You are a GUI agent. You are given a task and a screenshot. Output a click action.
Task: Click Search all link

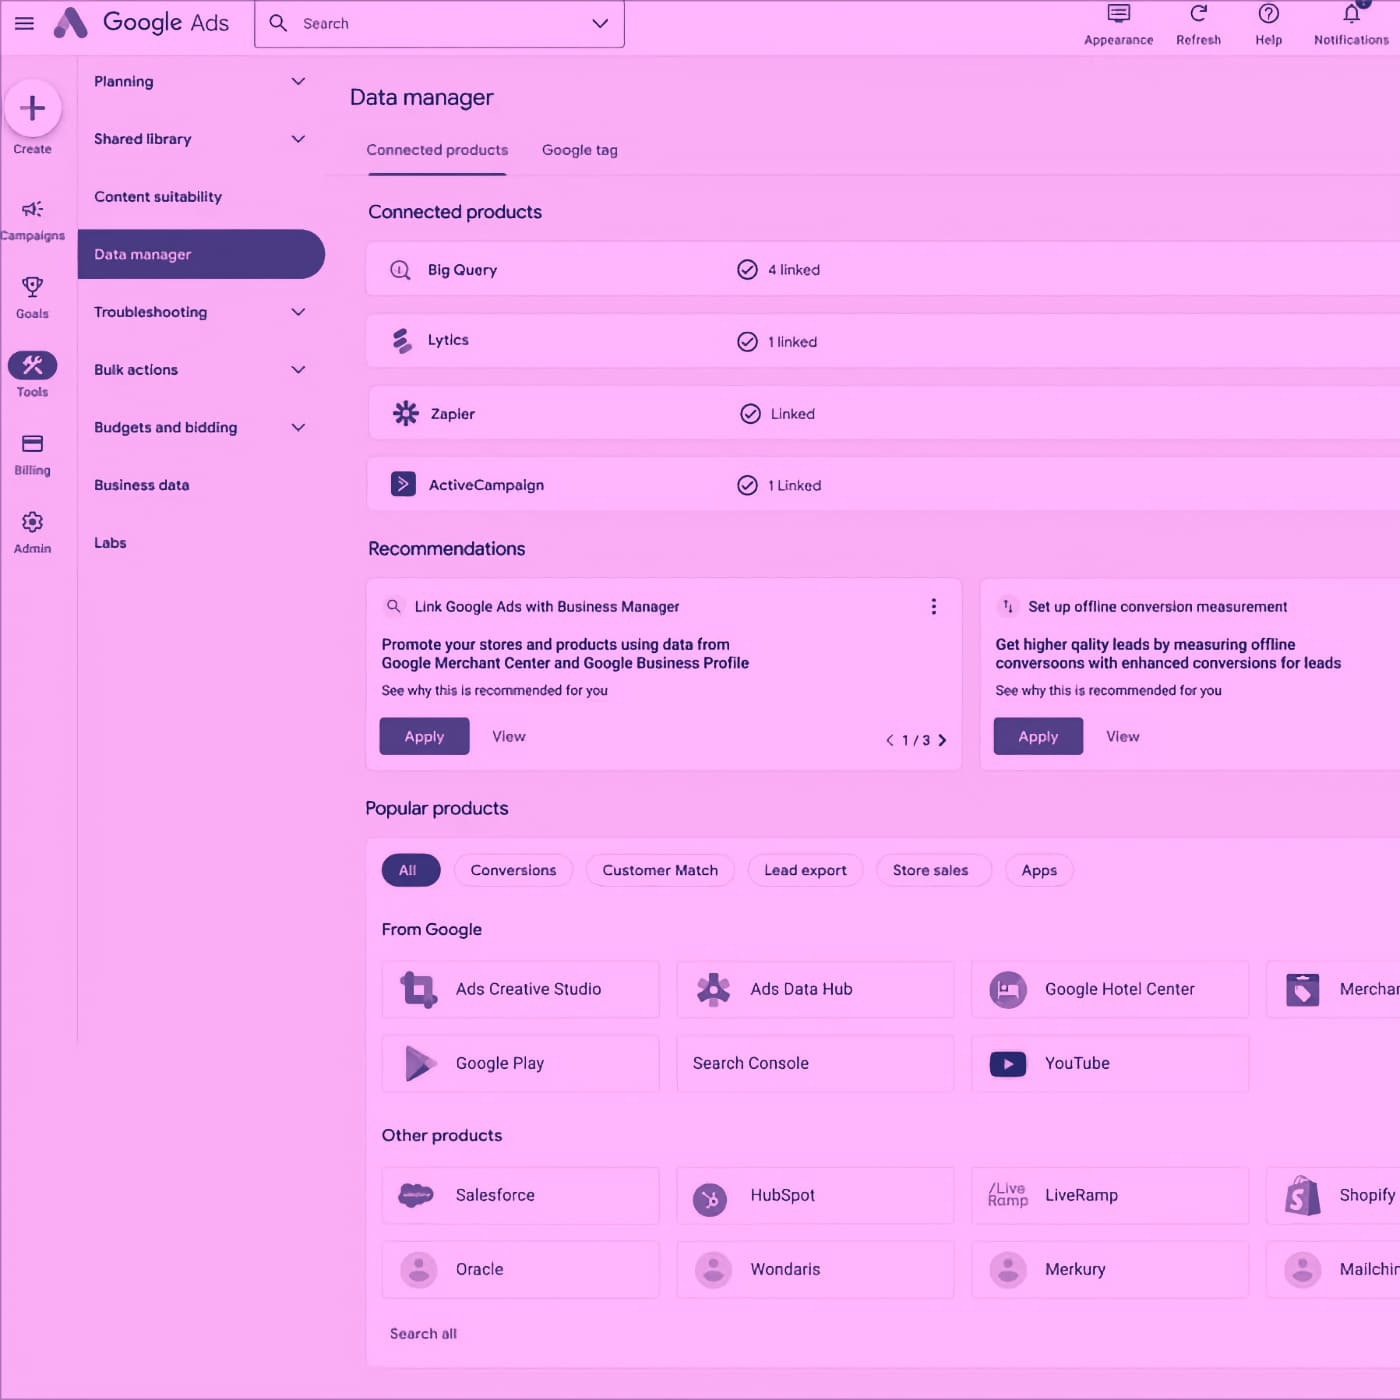423,1333
